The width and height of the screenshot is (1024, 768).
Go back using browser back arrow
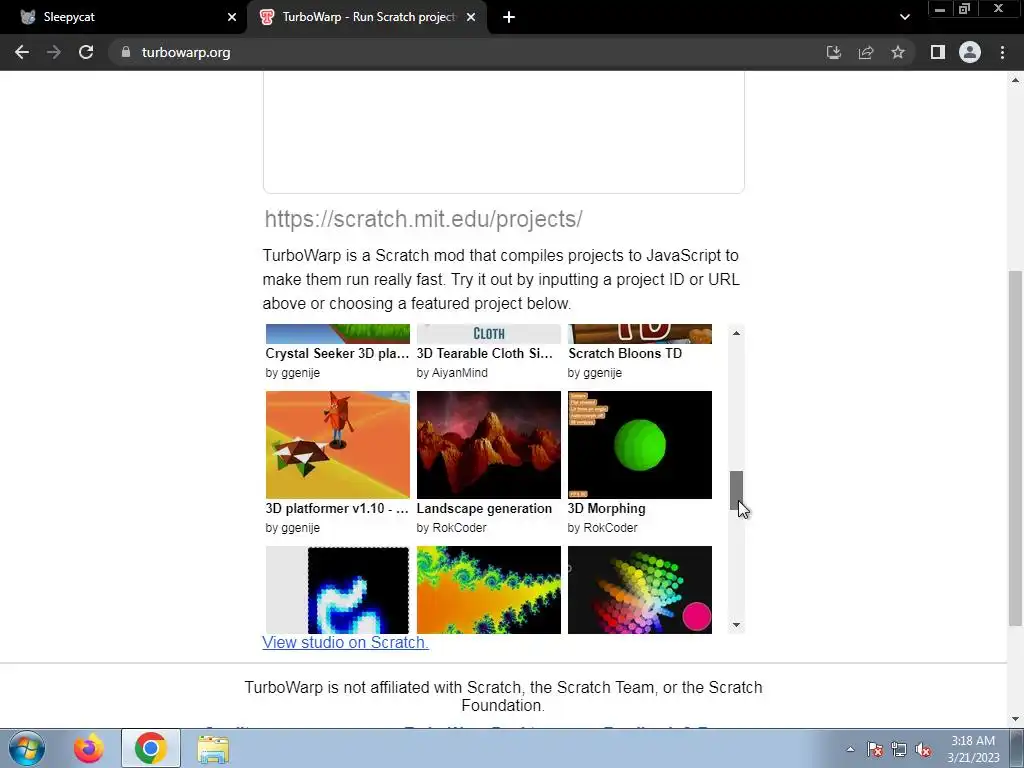pyautogui.click(x=22, y=52)
